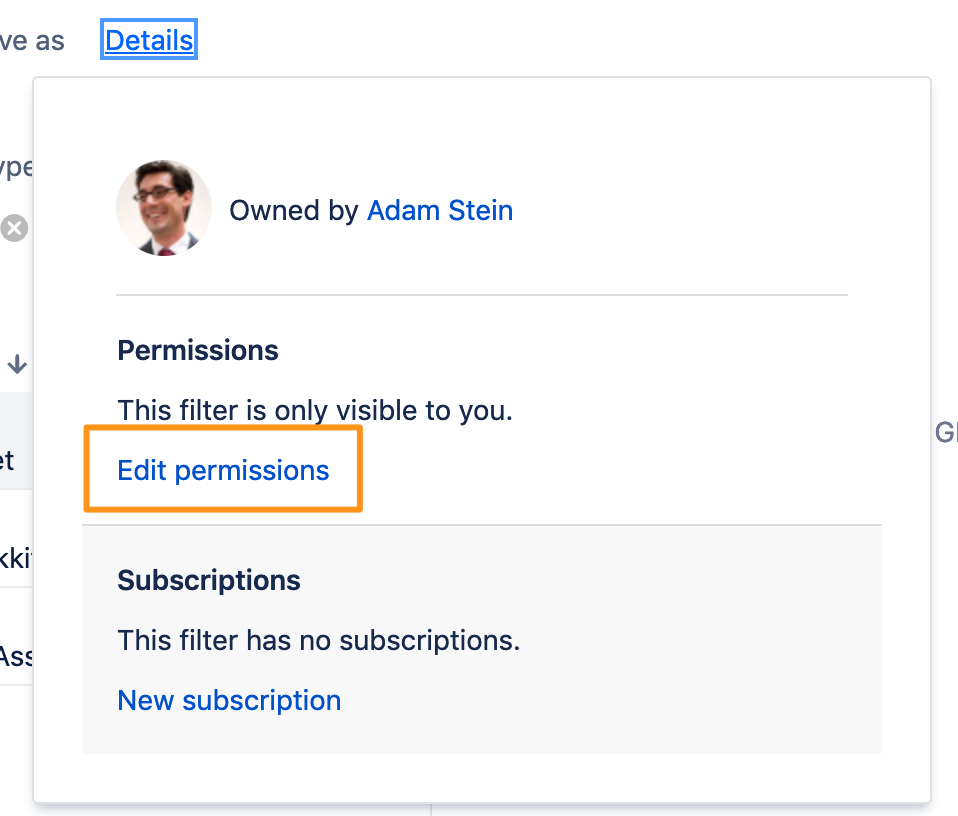The width and height of the screenshot is (958, 816).
Task: Click Edit permissions
Action: [x=223, y=470]
